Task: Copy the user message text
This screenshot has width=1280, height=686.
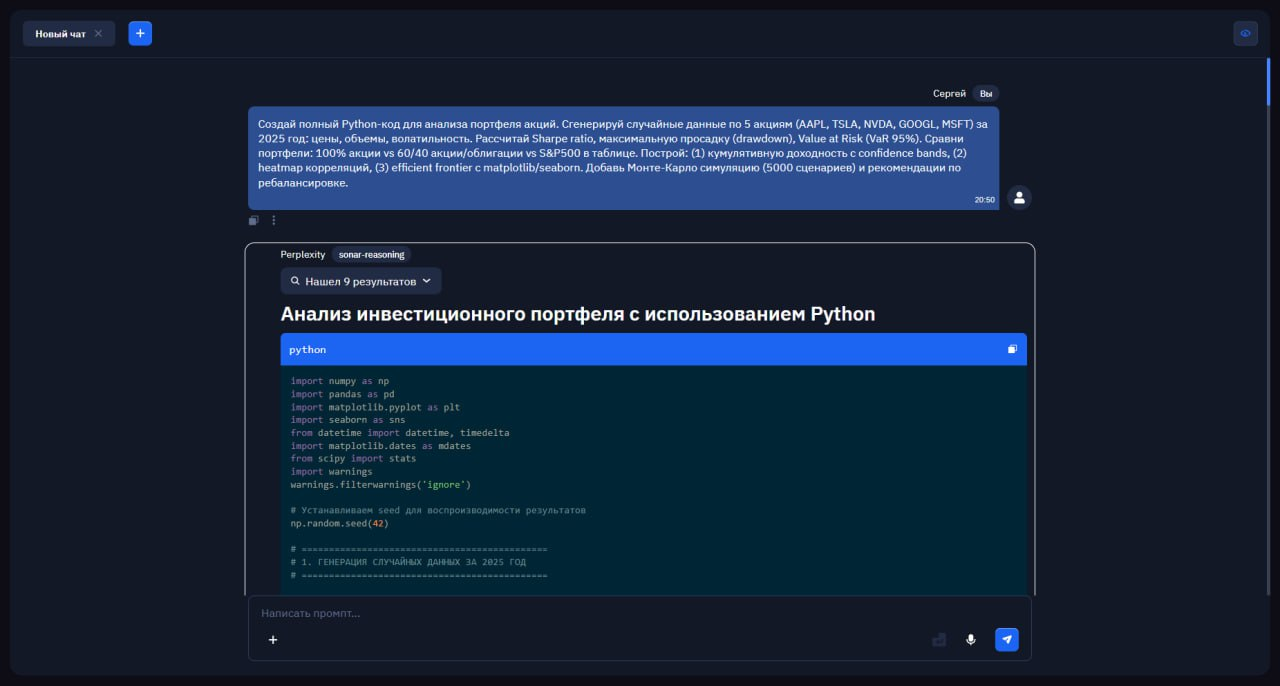Action: pyautogui.click(x=253, y=220)
